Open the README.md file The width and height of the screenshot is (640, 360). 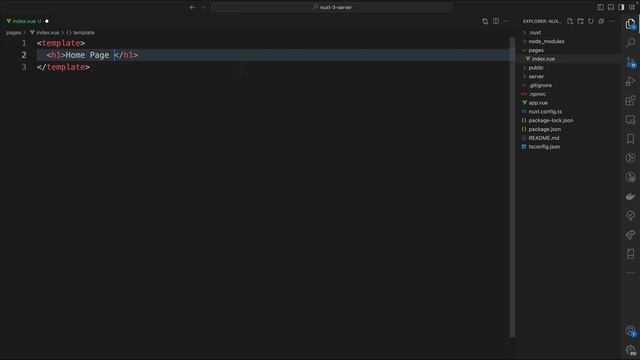[544, 138]
